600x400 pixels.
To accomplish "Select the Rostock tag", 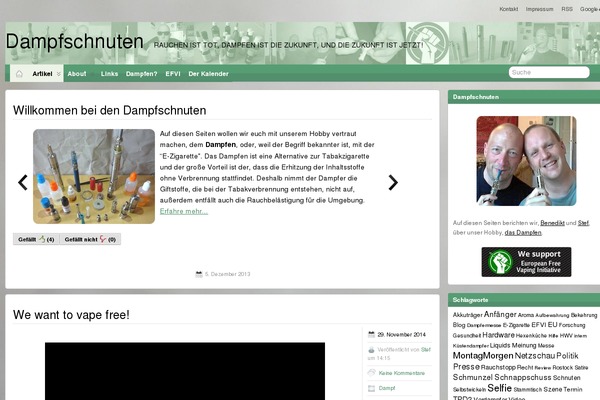I will click(562, 367).
